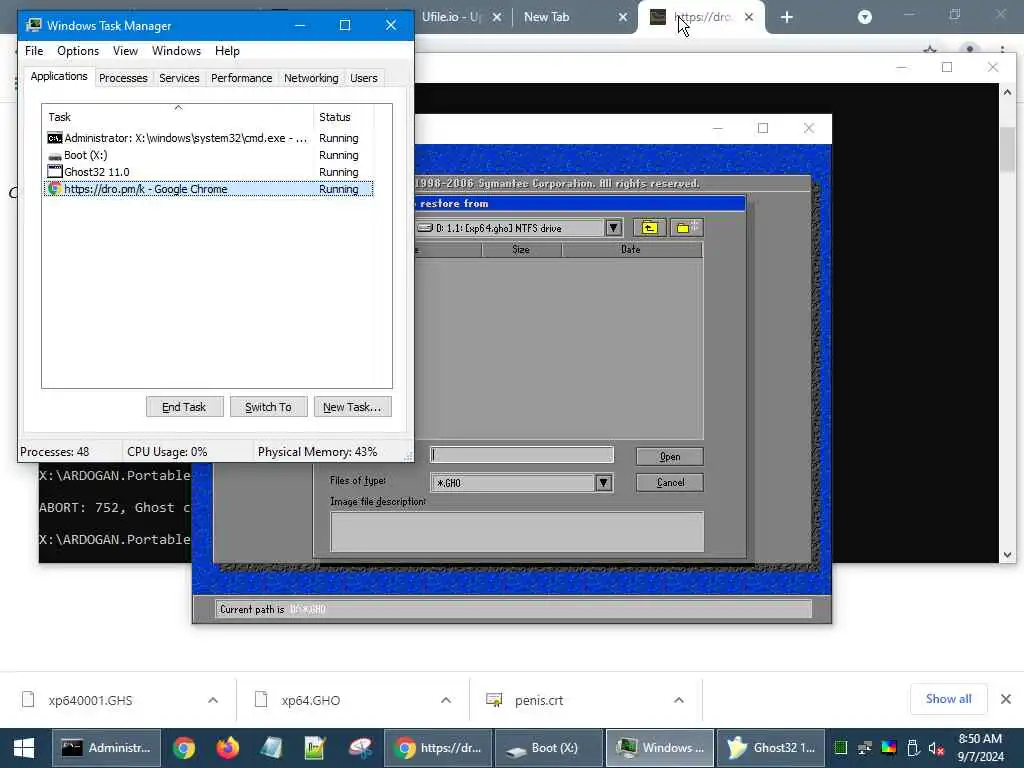The image size is (1024, 768).
Task: Click the Image file description box
Action: pos(517,532)
